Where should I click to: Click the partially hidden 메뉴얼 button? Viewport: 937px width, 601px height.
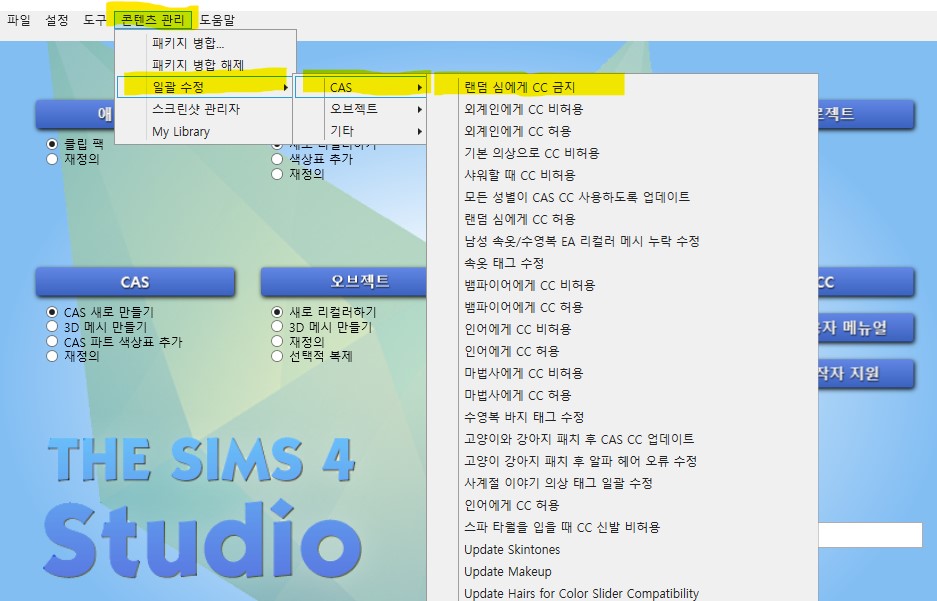[x=866, y=327]
